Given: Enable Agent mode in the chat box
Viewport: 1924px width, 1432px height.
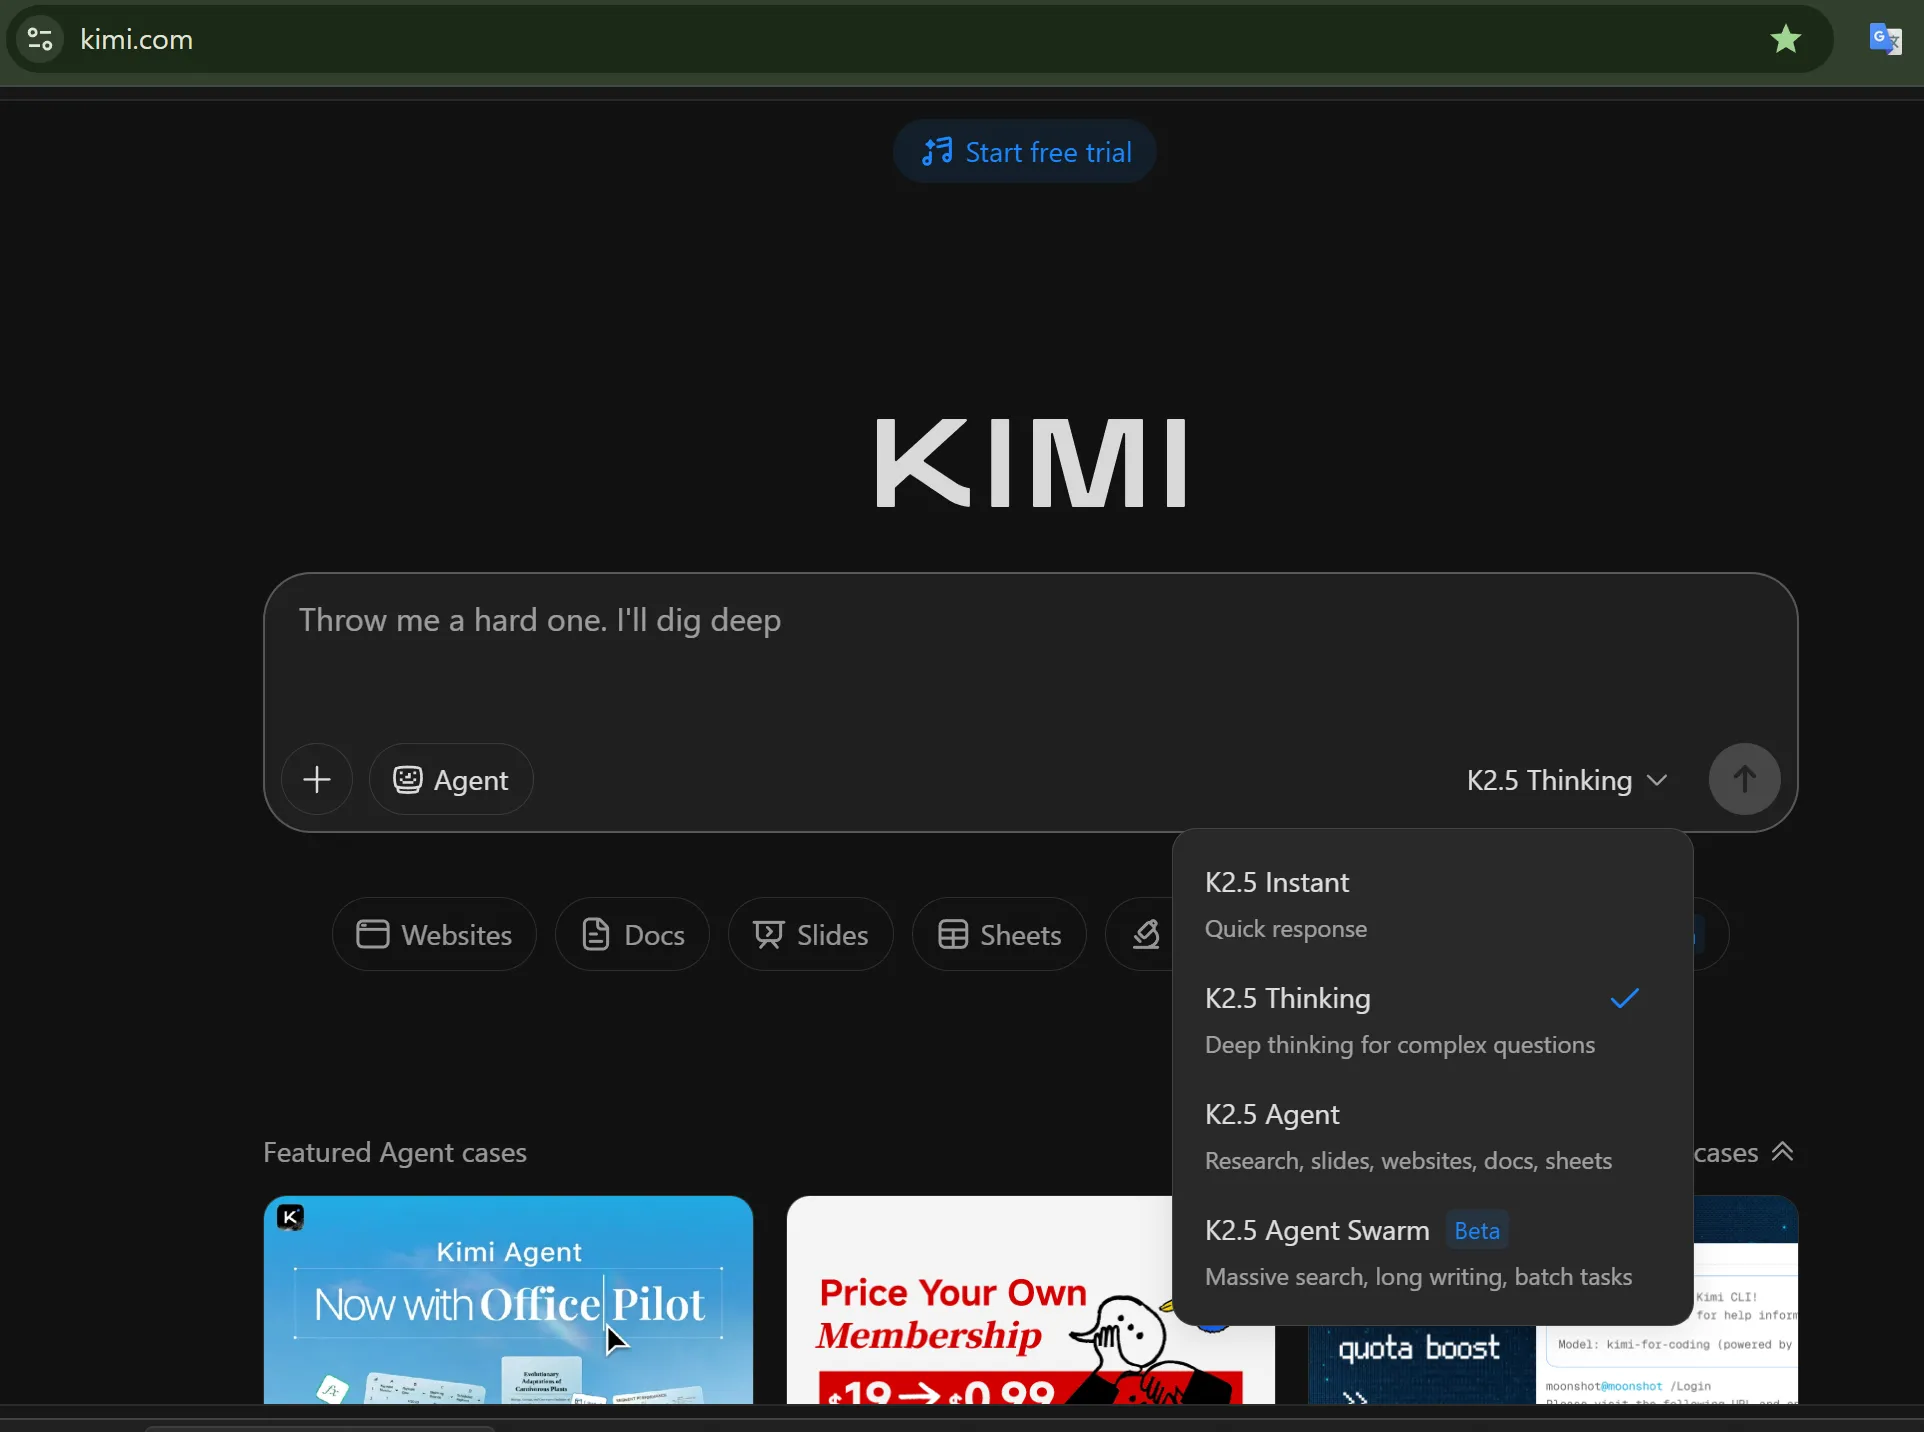Looking at the screenshot, I should pyautogui.click(x=451, y=780).
